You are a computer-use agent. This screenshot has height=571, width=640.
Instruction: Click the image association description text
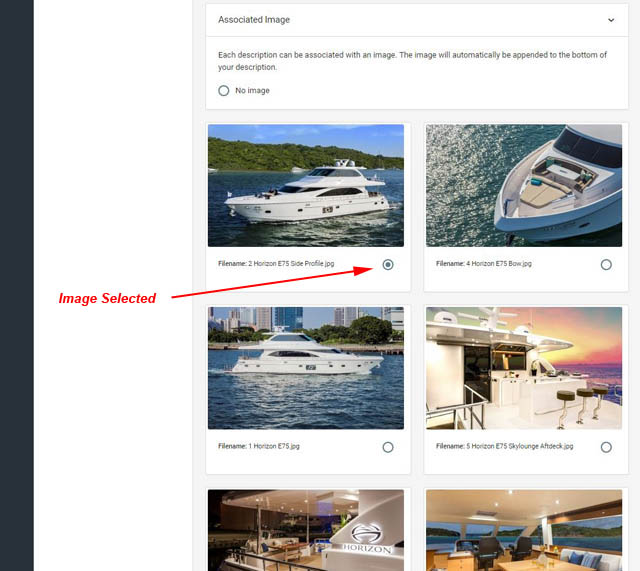click(x=412, y=61)
